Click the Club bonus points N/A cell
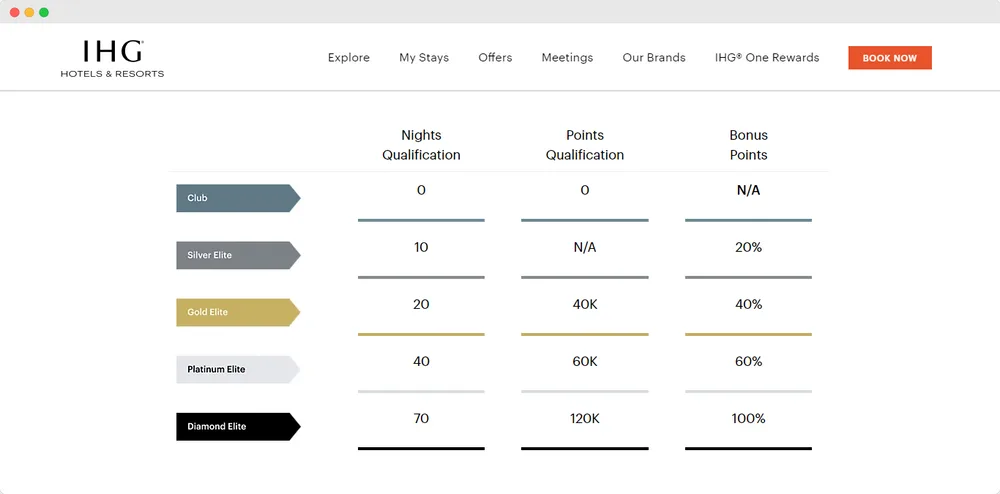 click(x=749, y=190)
